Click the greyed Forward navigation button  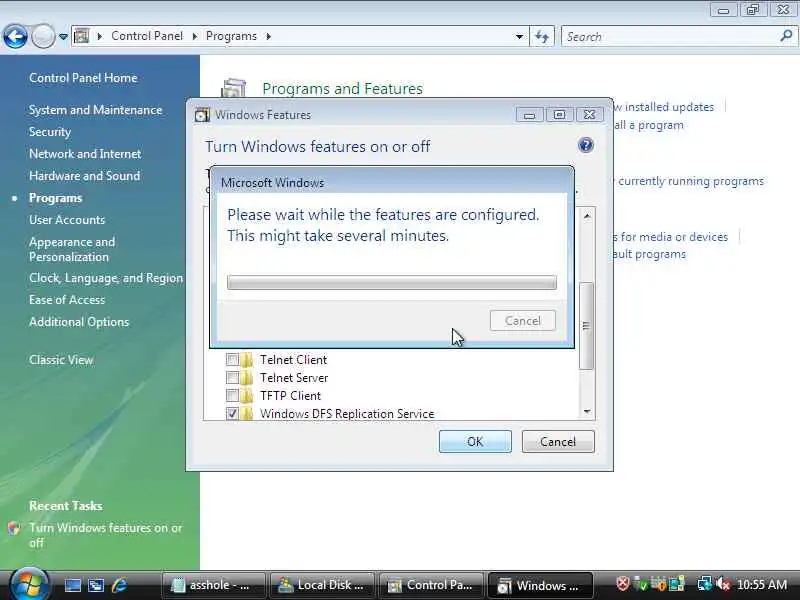pos(43,36)
